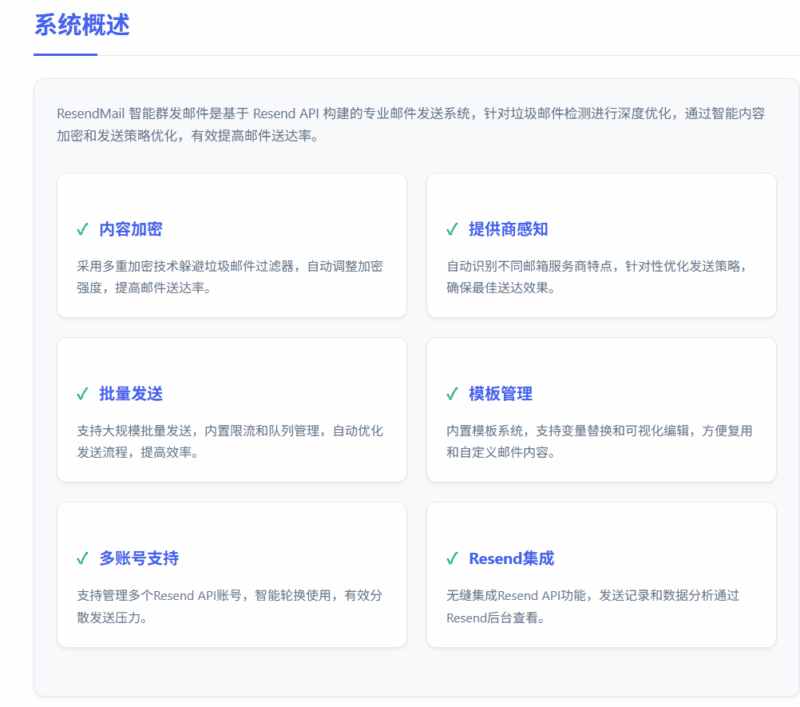Viewport: 800px width, 707px height.
Task: Click the checkmark icon beside 内容加密
Action: [83, 229]
